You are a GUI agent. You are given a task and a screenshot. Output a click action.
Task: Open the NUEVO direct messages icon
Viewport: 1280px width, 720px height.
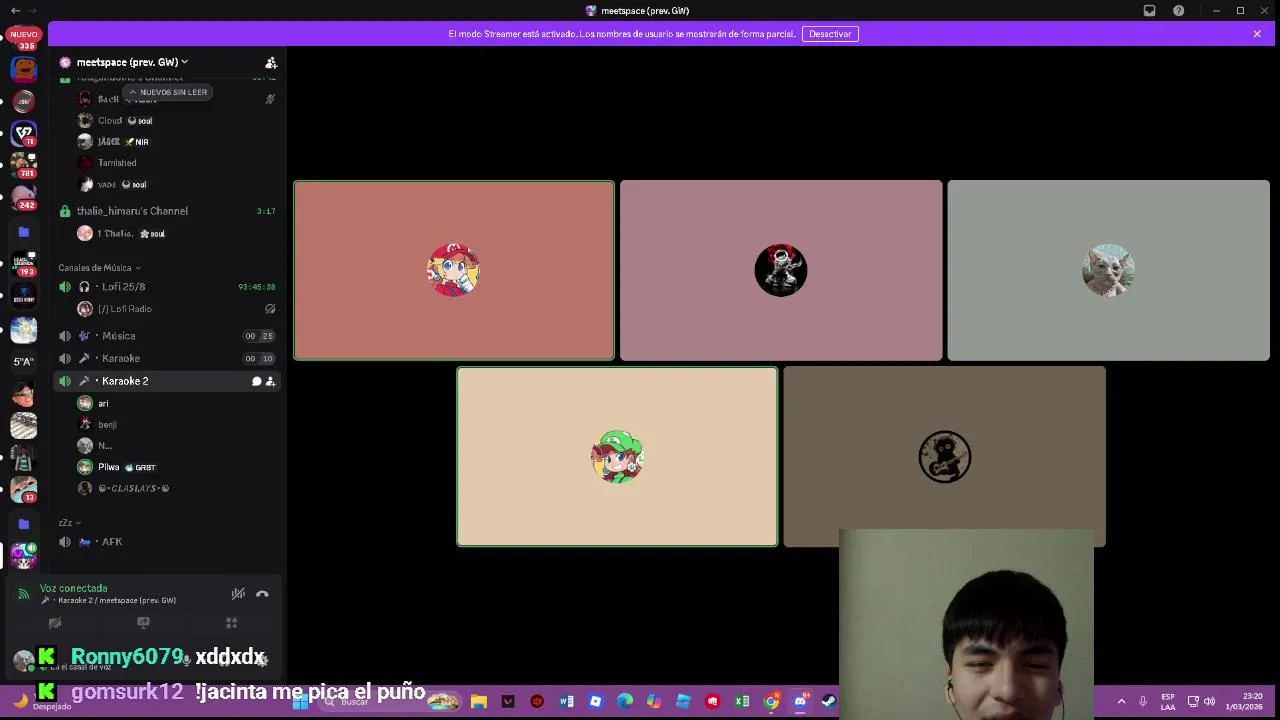[x=24, y=37]
